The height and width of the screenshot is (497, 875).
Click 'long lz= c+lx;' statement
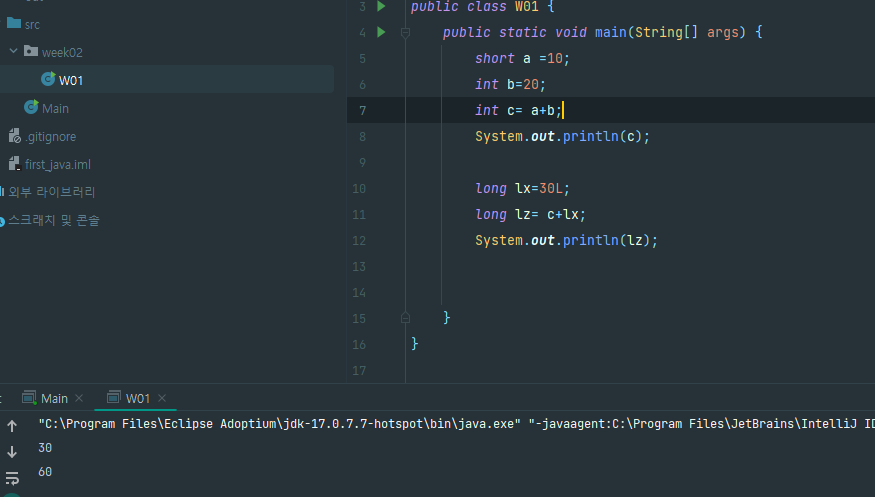[530, 215]
